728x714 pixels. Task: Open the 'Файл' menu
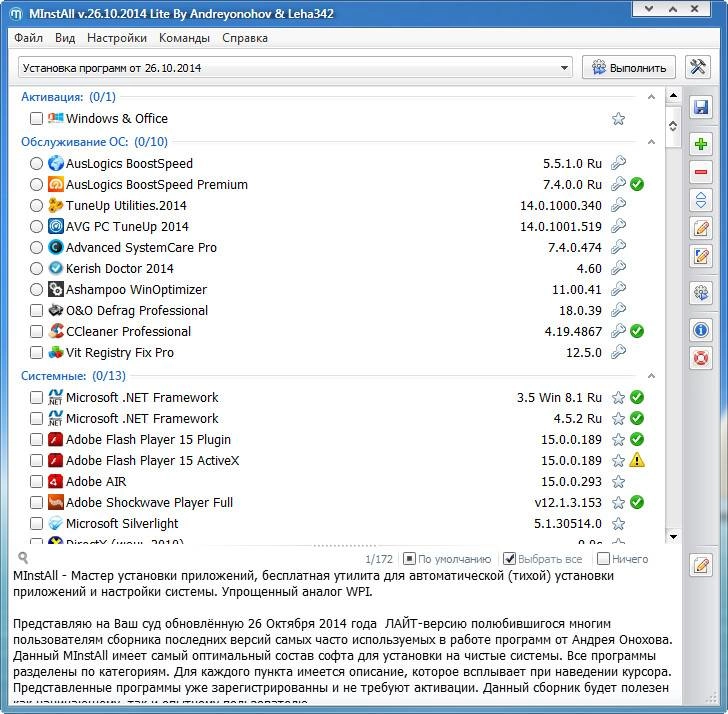(28, 38)
